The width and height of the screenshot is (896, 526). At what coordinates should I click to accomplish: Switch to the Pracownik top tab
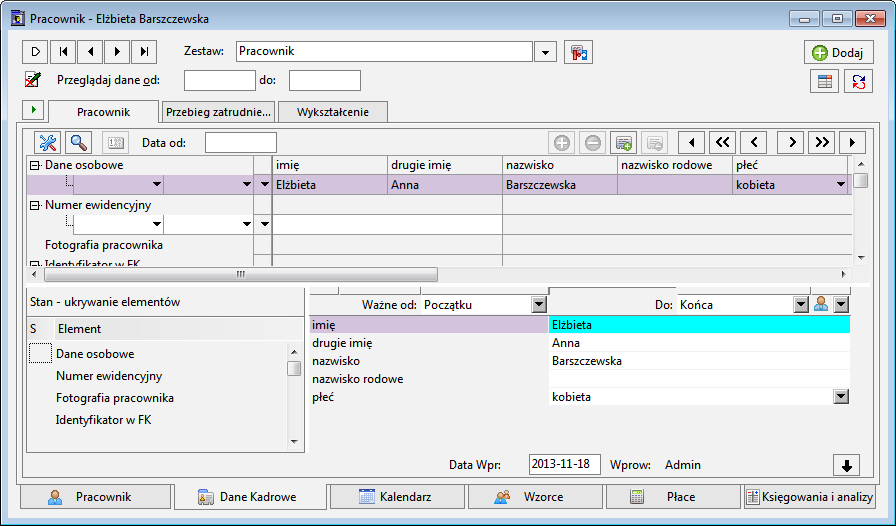tap(103, 112)
